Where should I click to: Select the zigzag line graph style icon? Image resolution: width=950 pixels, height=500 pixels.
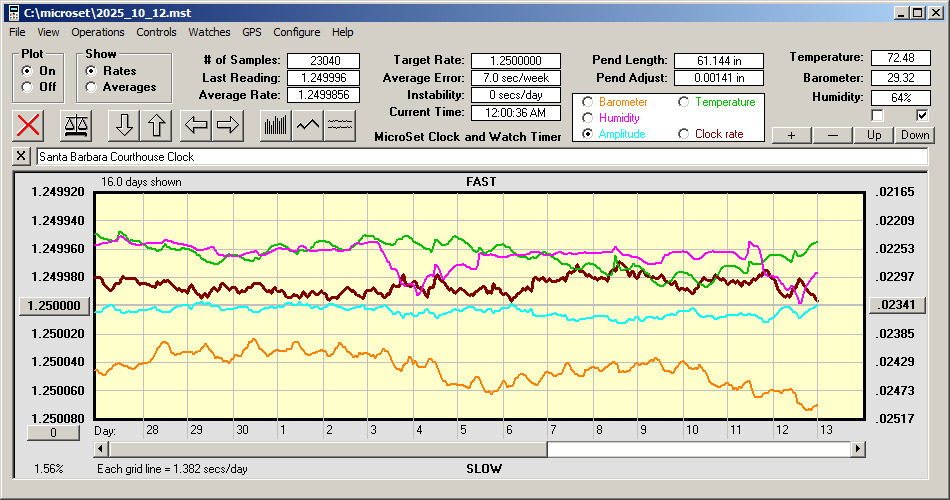pos(308,125)
